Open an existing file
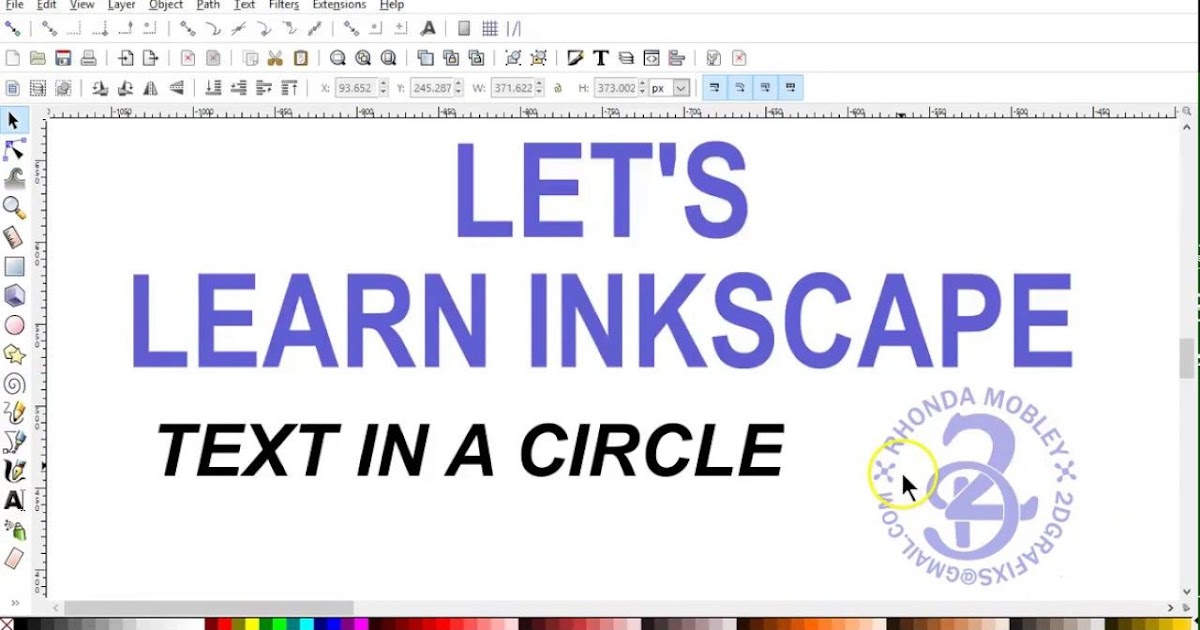The width and height of the screenshot is (1200, 630). (37, 58)
